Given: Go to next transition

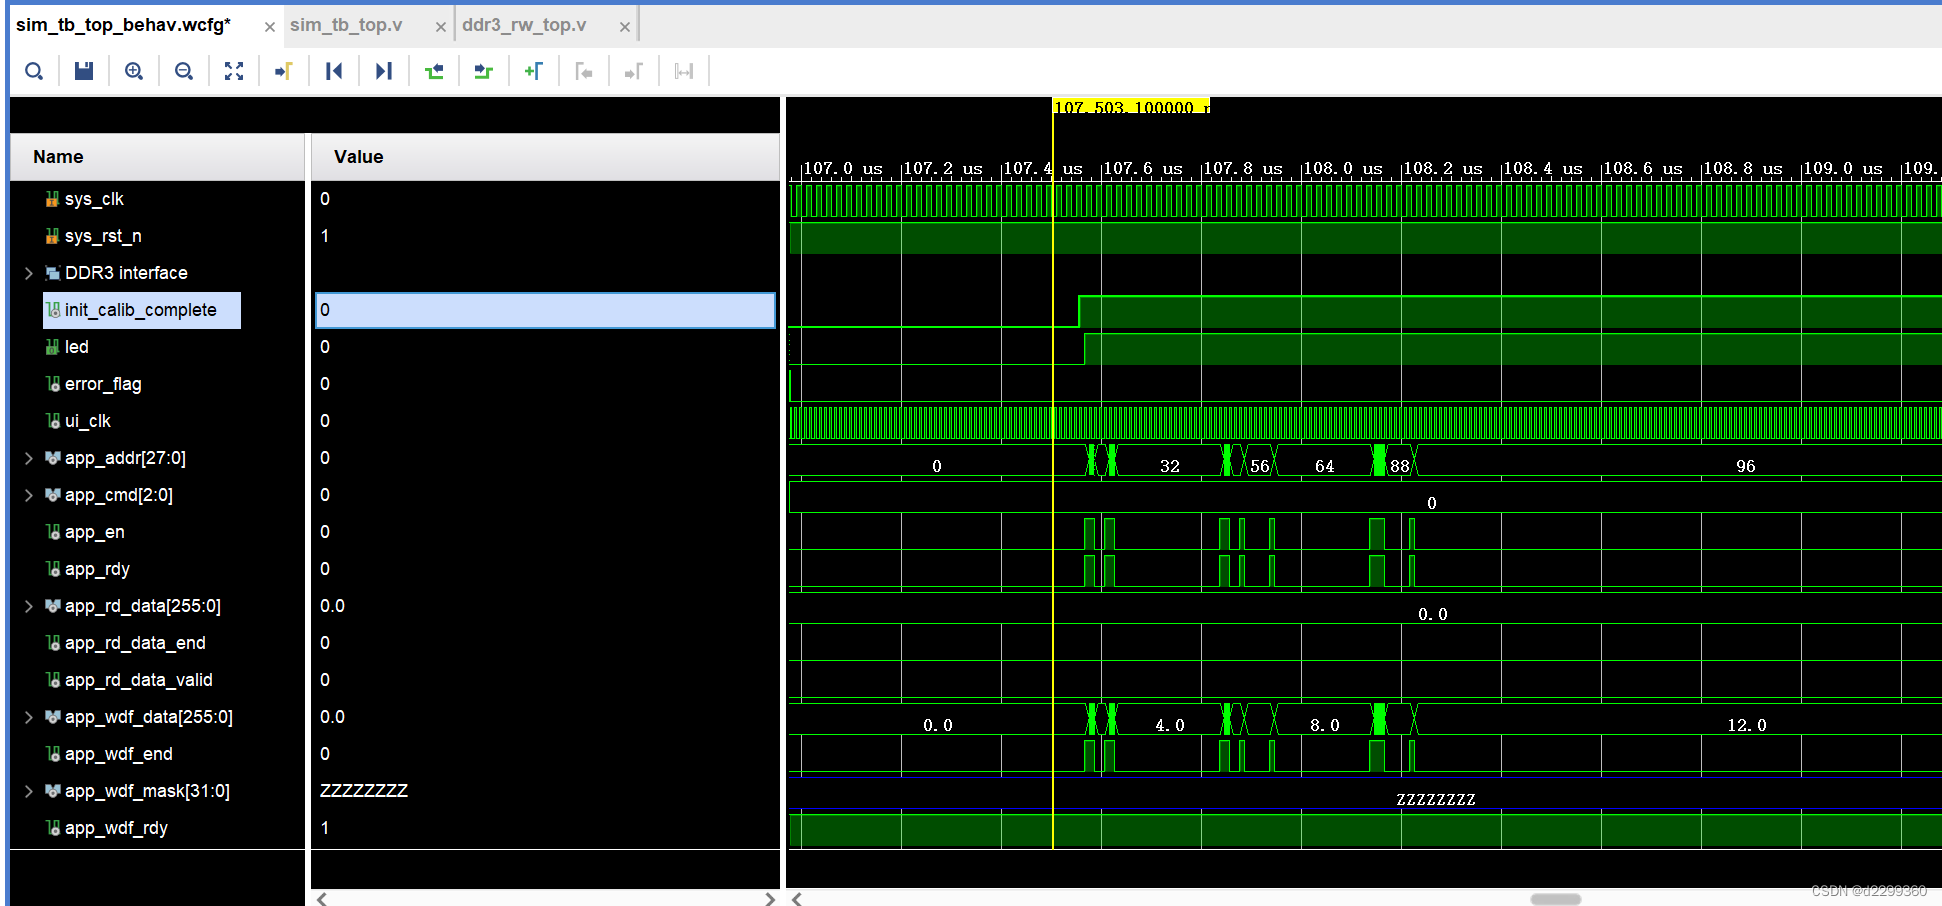Looking at the screenshot, I should click(x=484, y=71).
